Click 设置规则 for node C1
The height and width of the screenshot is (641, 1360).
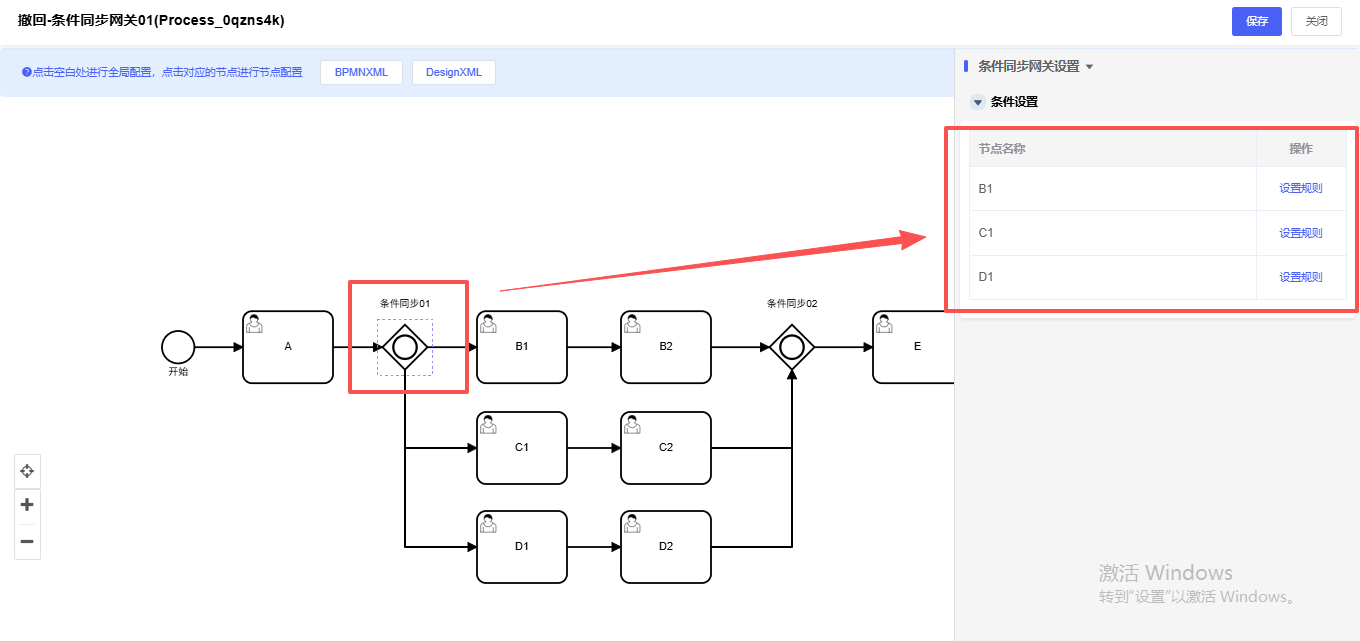click(1300, 233)
